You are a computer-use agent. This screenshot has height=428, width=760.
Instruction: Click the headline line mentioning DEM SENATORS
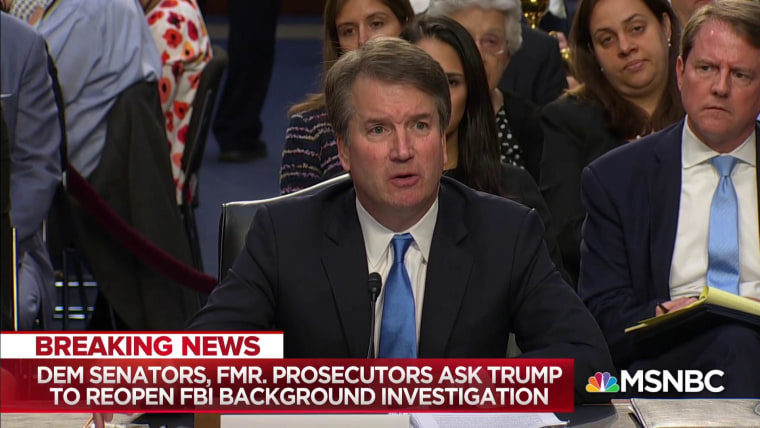[300, 375]
